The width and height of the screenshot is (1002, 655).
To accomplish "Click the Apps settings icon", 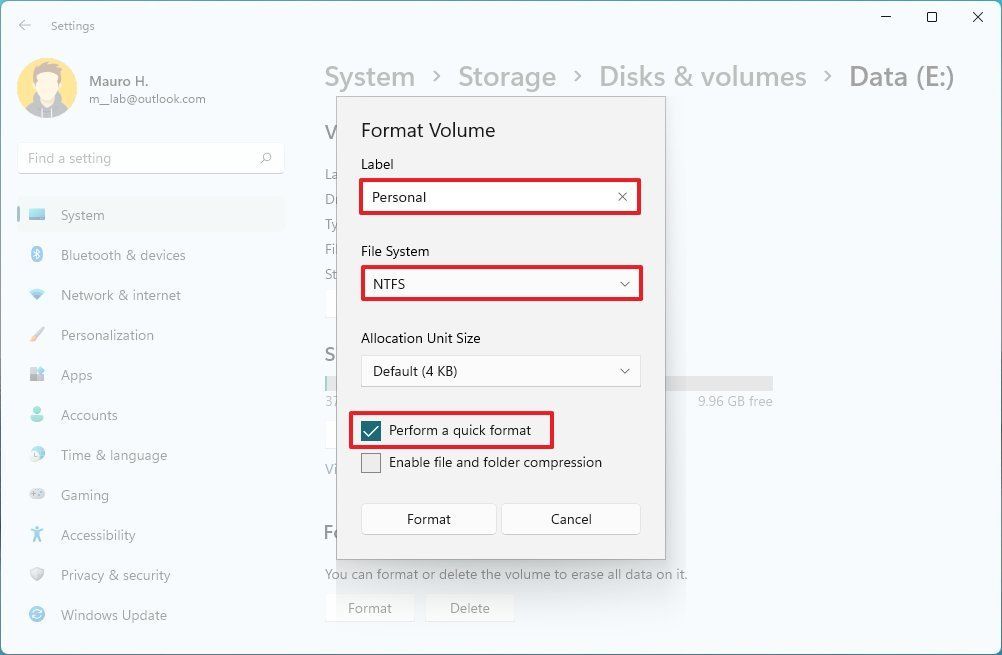I will pos(37,375).
